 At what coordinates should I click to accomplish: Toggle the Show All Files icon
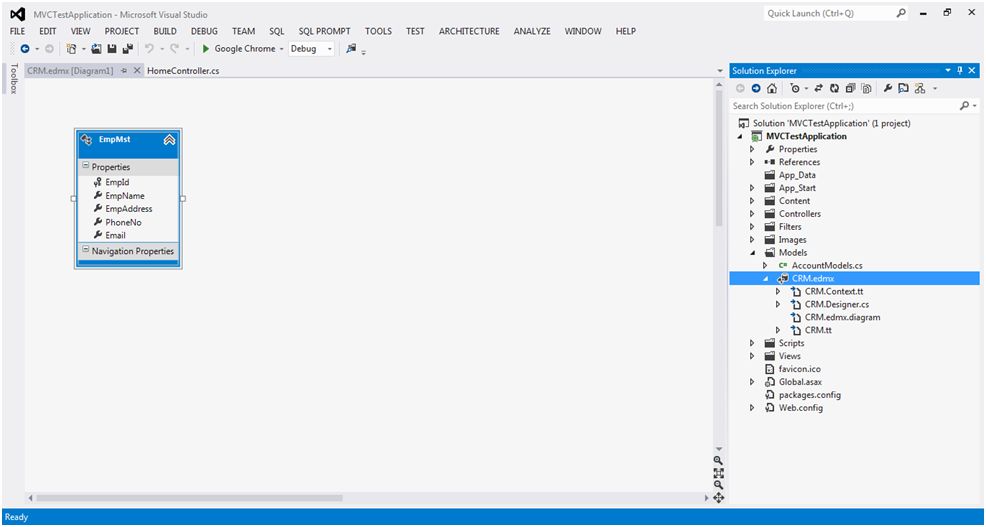tap(866, 89)
